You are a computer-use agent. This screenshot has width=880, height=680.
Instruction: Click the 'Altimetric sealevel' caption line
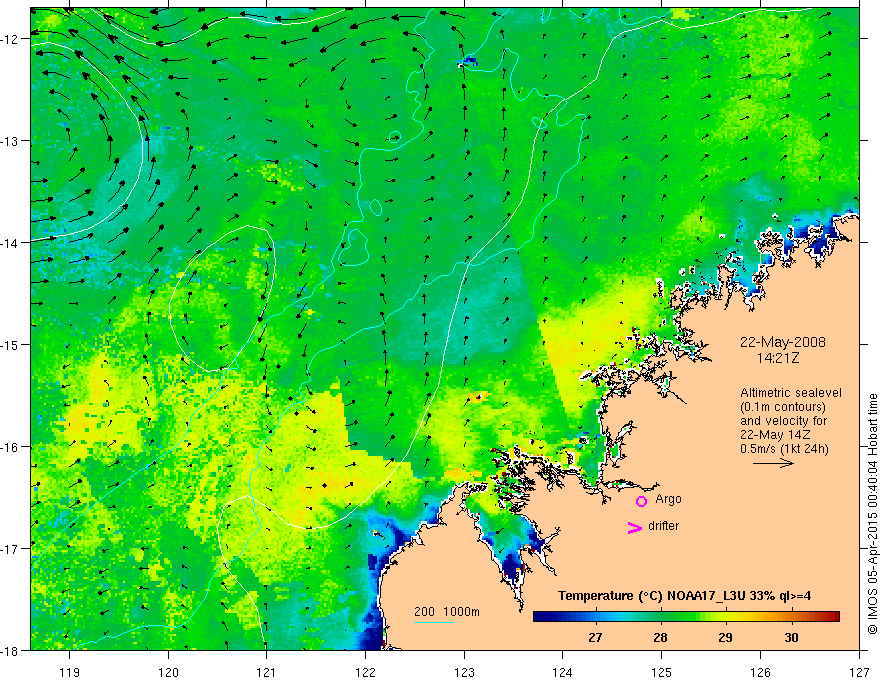(x=791, y=393)
